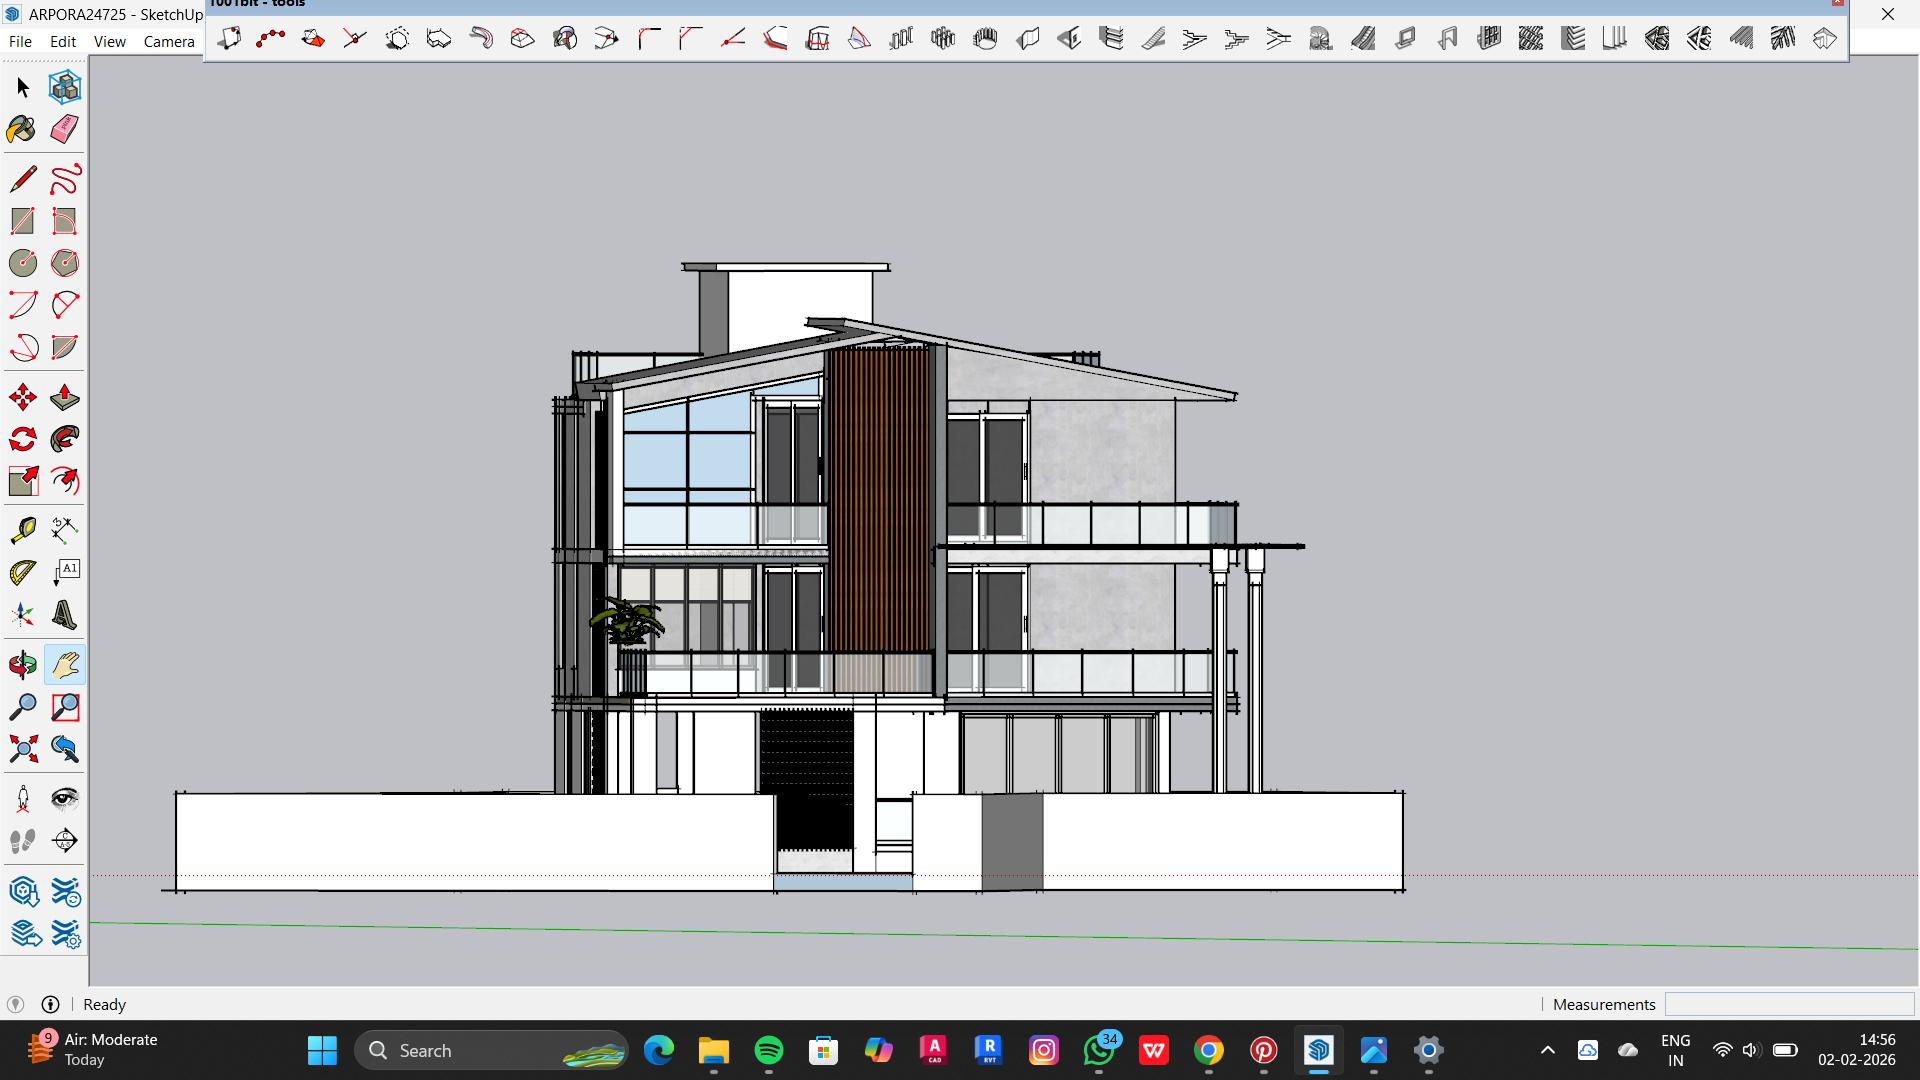1920x1080 pixels.
Task: Activate the Orbit tool
Action: 22,665
